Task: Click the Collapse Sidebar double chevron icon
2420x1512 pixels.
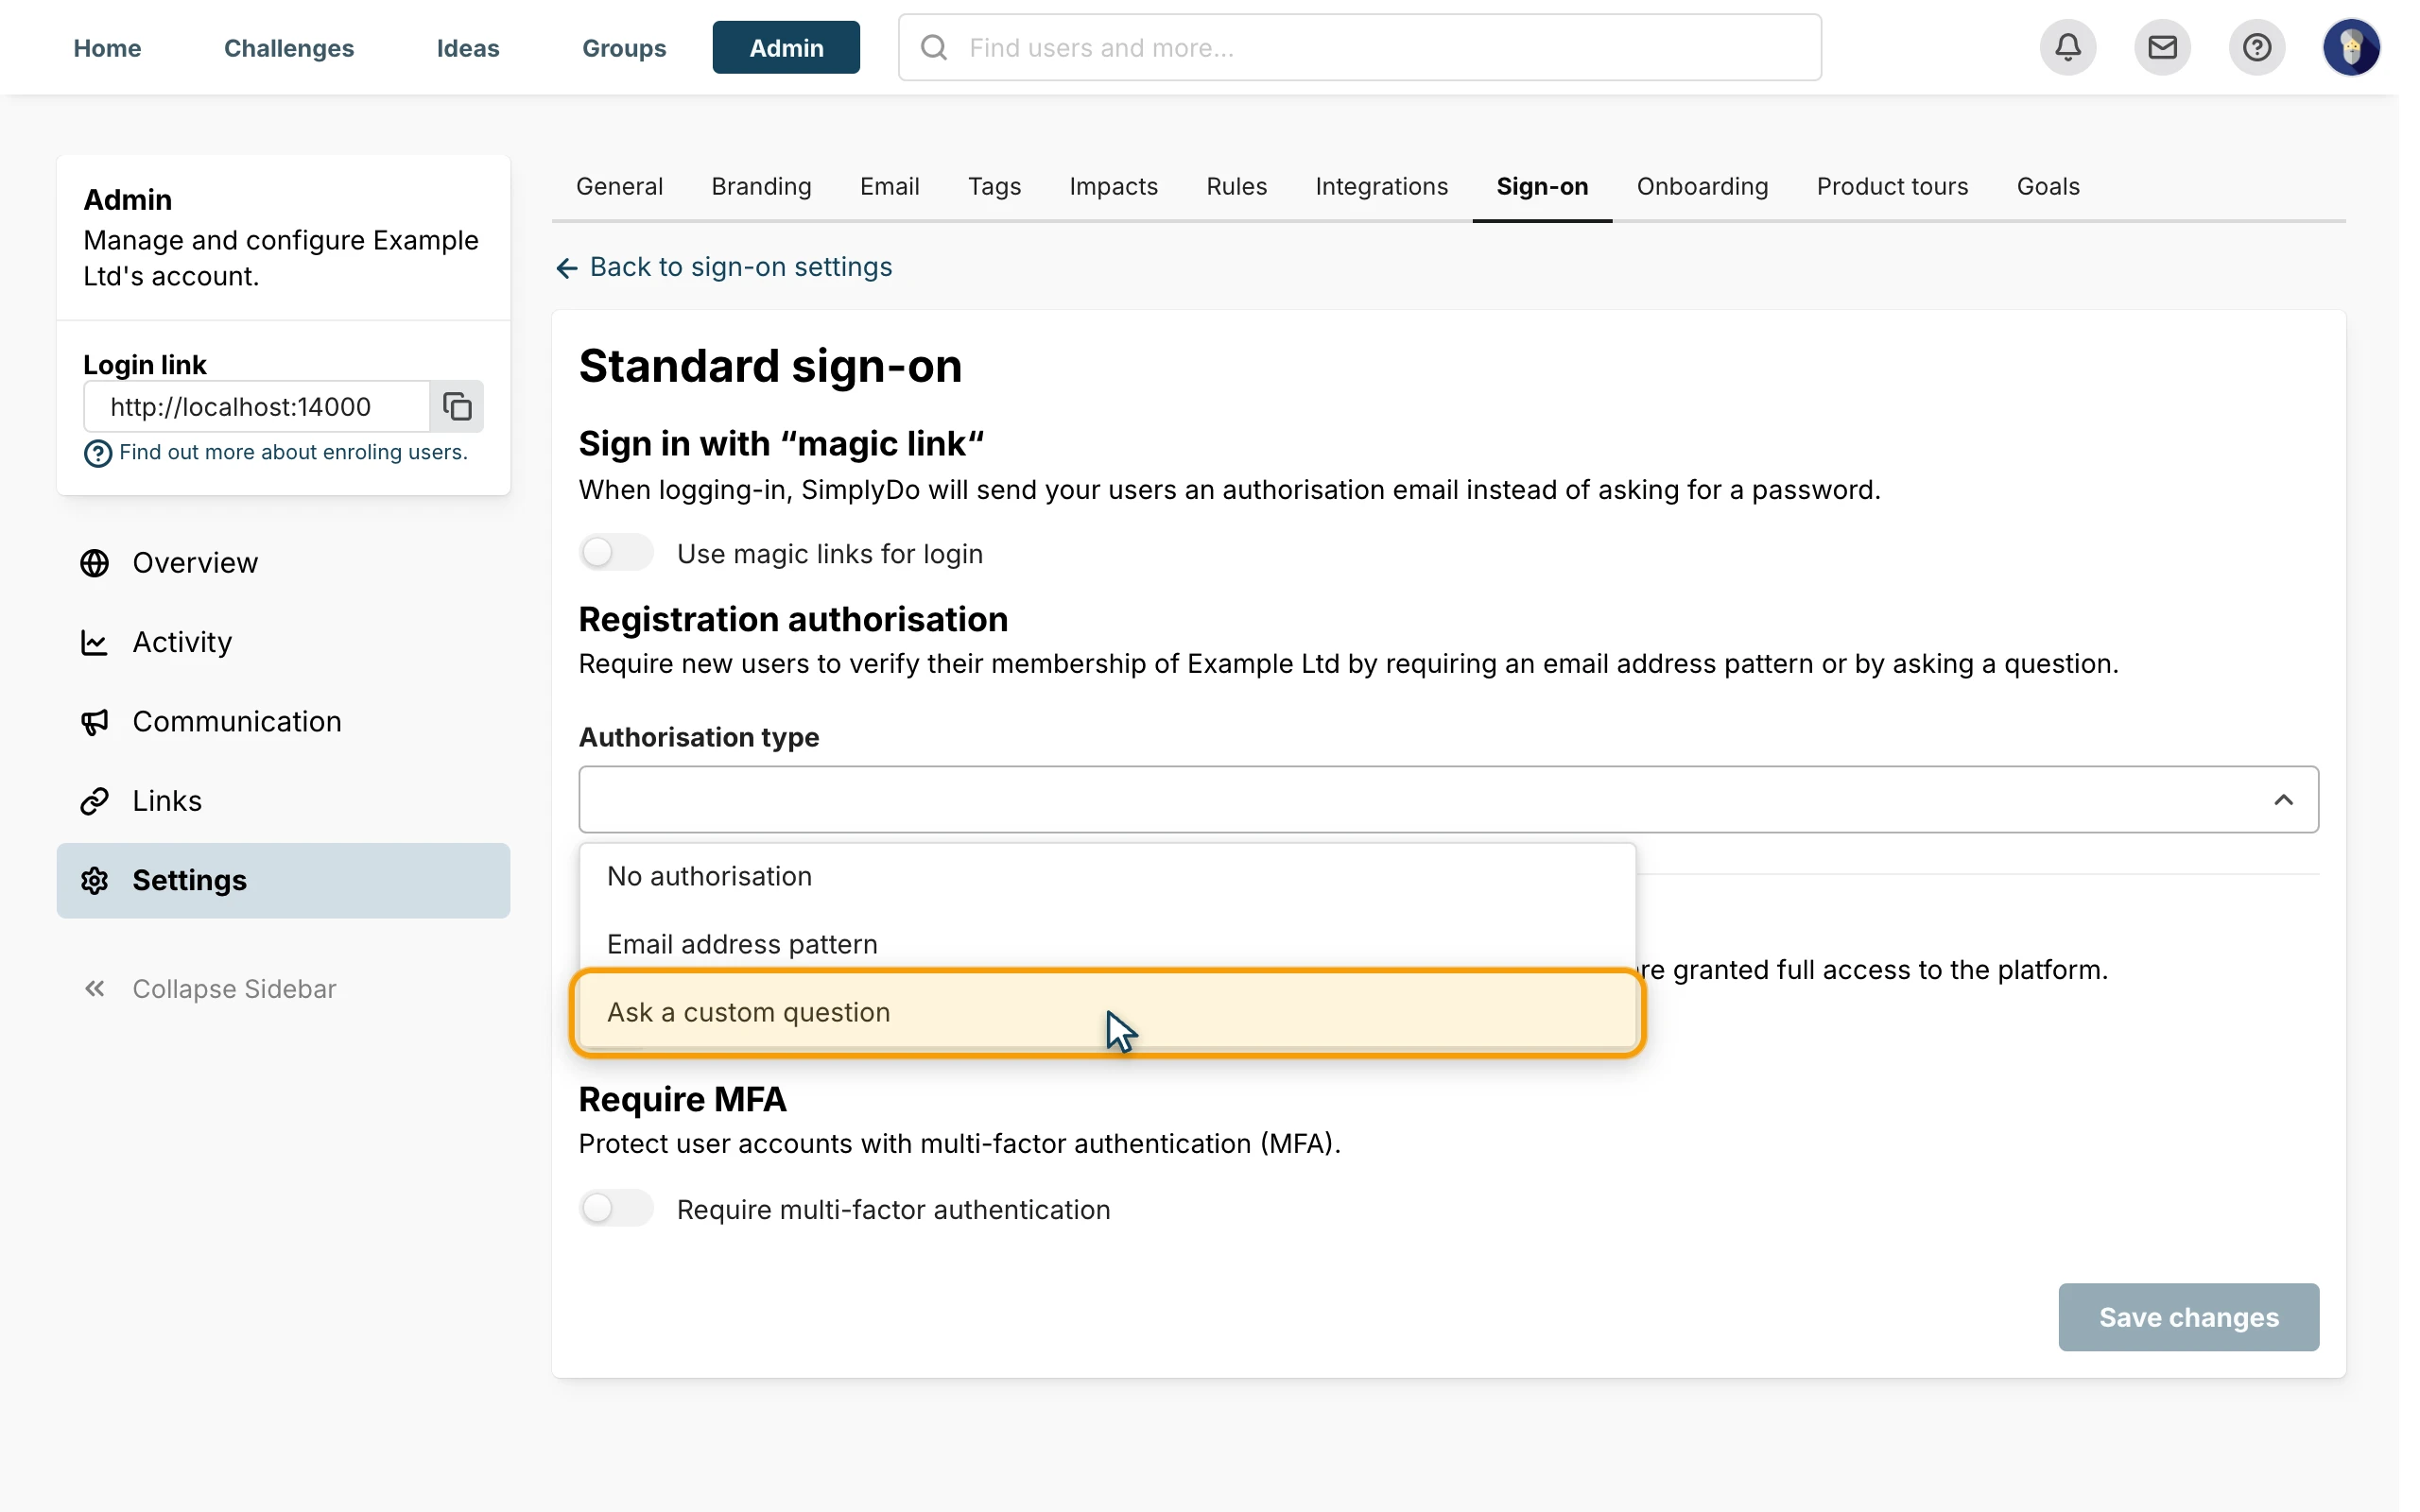Action: pyautogui.click(x=94, y=989)
